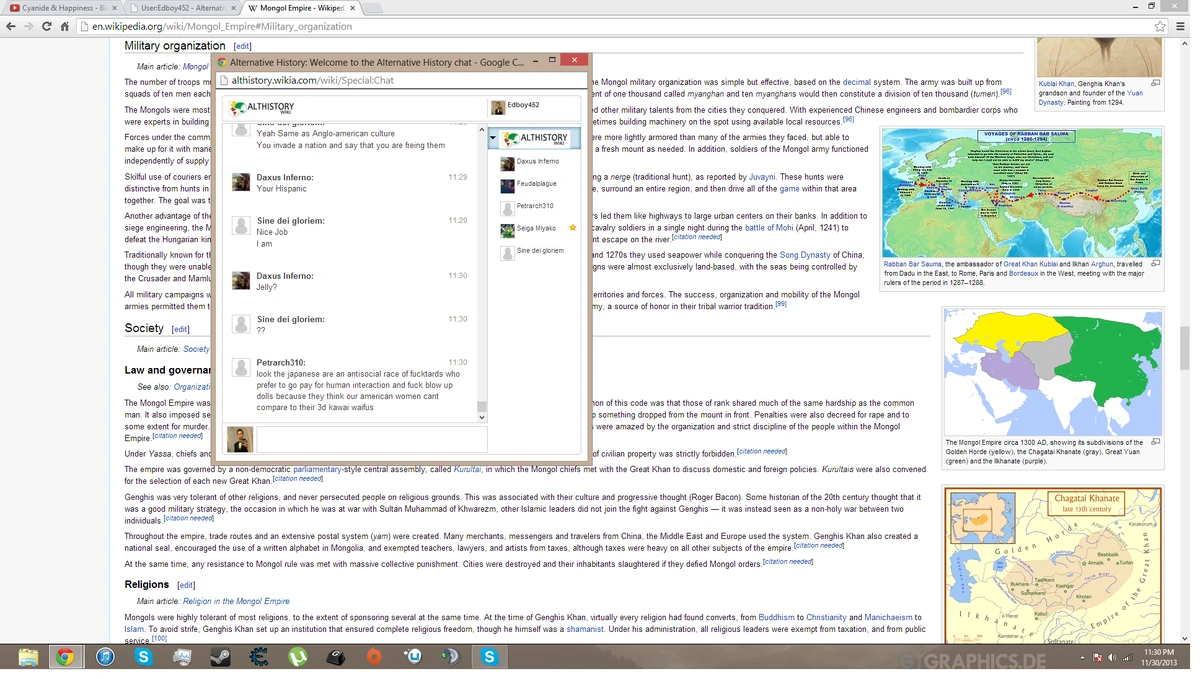1200x679 pixels.
Task: Open Steam from the taskbar
Action: 220,657
